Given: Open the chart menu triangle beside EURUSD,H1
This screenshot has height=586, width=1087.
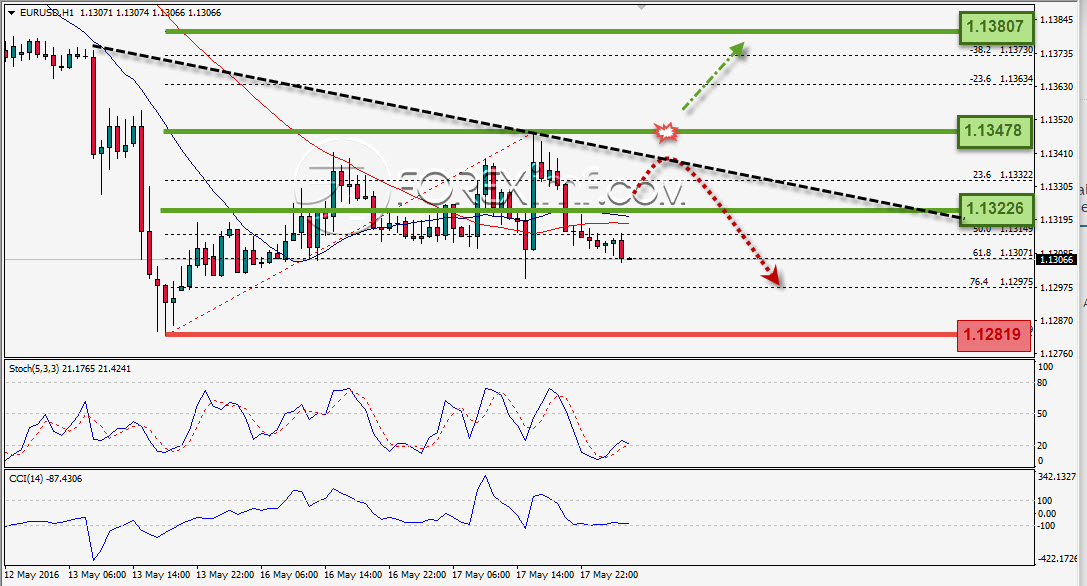Looking at the screenshot, I should (11, 13).
